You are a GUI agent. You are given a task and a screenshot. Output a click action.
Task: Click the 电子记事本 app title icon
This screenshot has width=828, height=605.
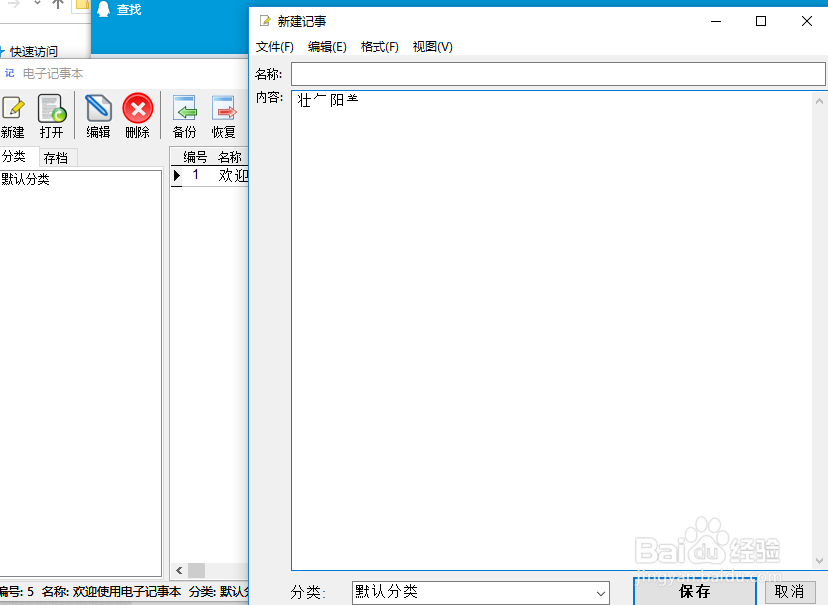point(10,73)
